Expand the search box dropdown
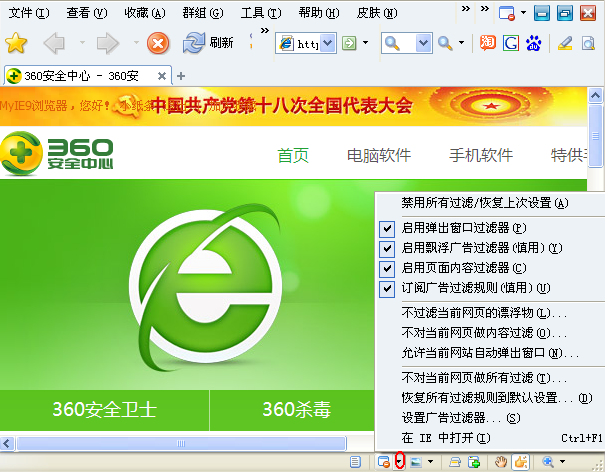This screenshot has width=605, height=472. (x=423, y=43)
